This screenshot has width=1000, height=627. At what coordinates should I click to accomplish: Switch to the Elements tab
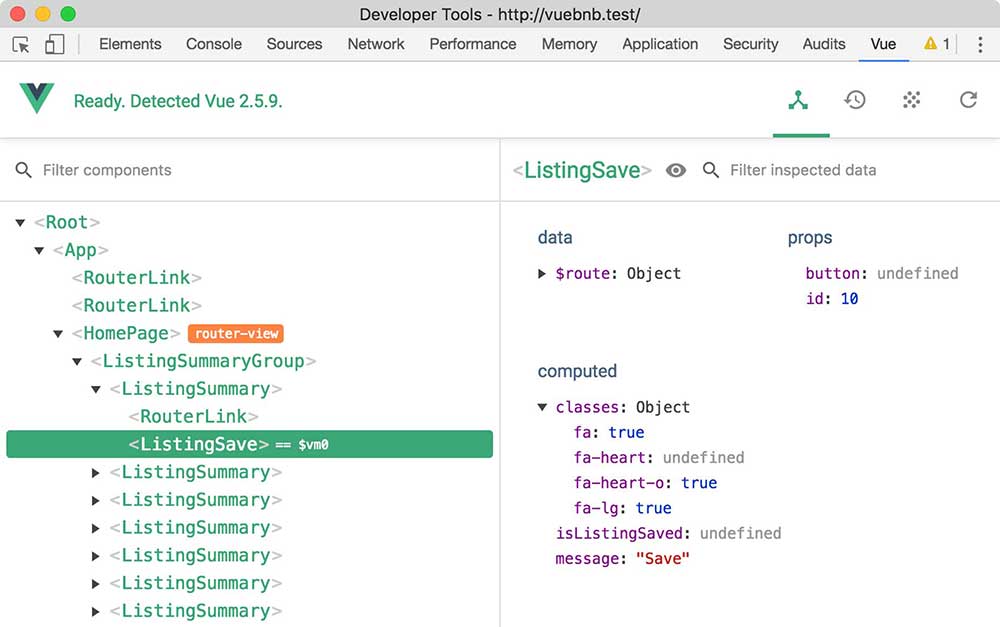(130, 44)
